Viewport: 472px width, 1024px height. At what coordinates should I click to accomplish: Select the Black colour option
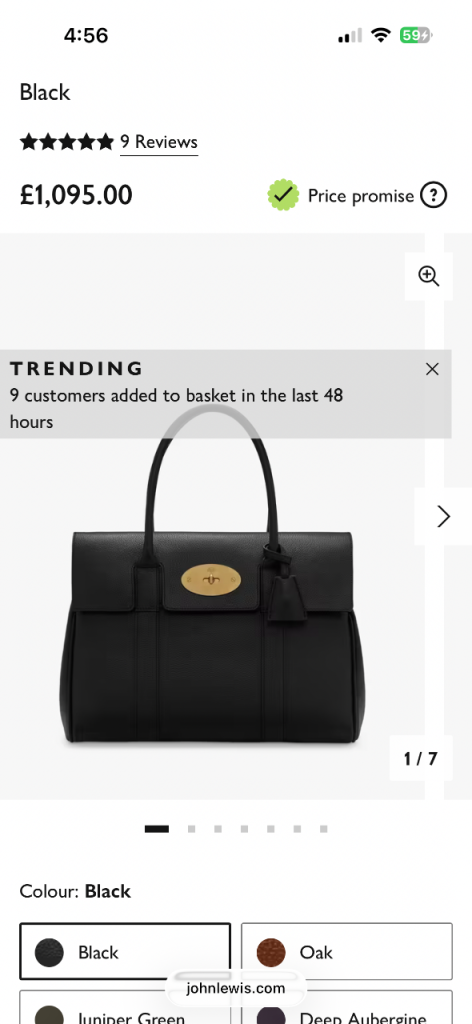(x=125, y=952)
